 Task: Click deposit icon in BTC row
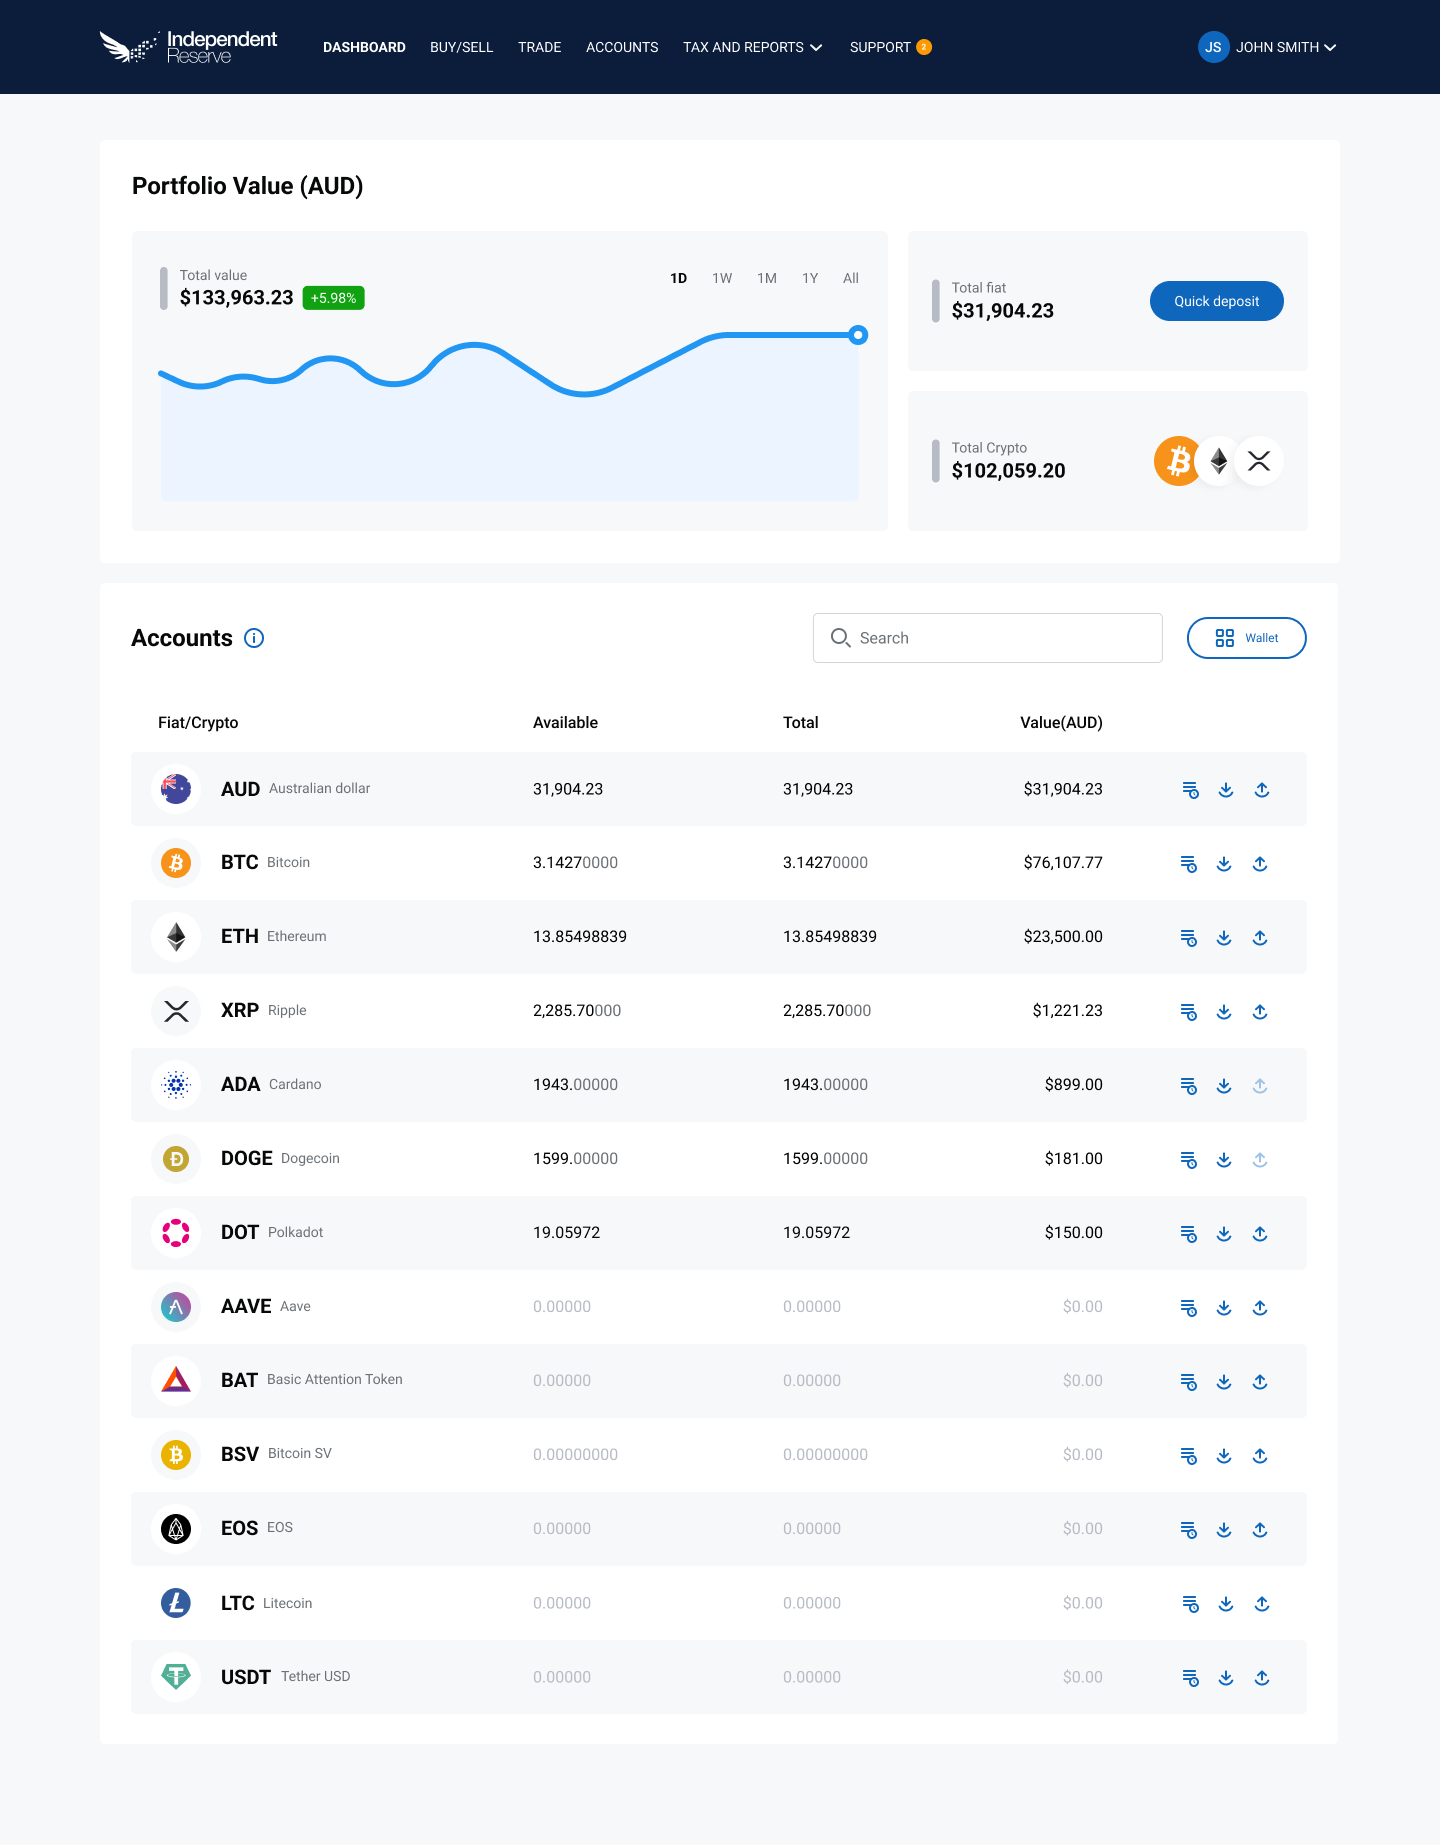click(1224, 864)
